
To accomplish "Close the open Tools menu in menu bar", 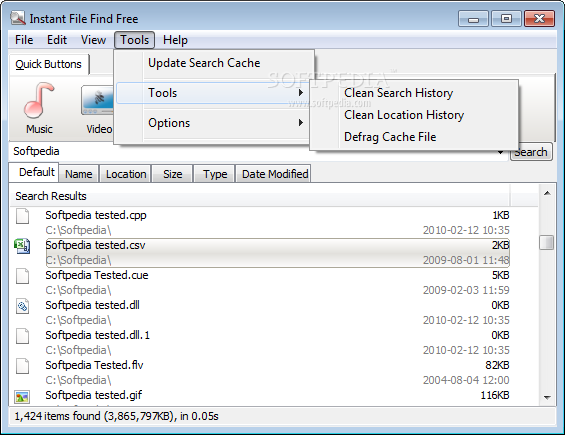I will (x=134, y=40).
